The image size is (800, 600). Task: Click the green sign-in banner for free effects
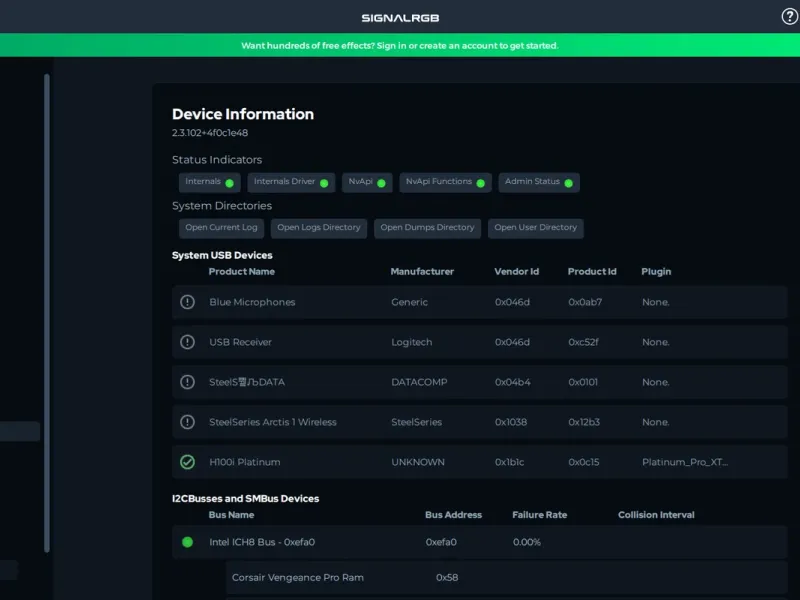(x=400, y=45)
